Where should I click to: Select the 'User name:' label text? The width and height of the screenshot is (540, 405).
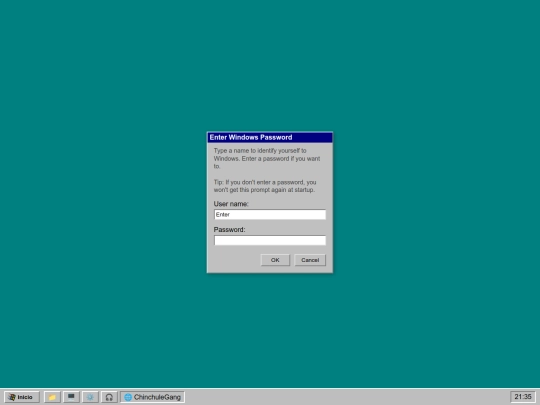pyautogui.click(x=231, y=204)
